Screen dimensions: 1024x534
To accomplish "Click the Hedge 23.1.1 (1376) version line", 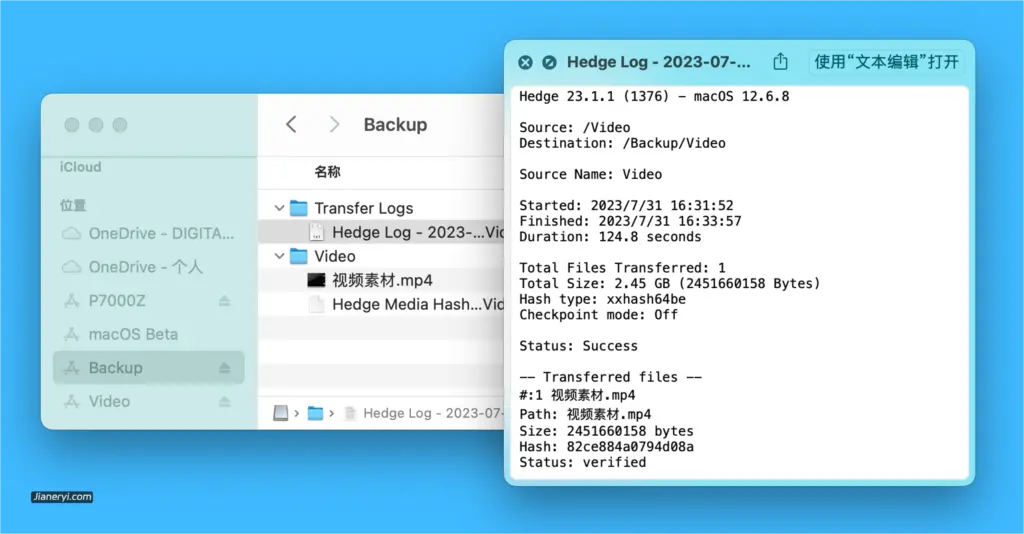I will coord(654,97).
